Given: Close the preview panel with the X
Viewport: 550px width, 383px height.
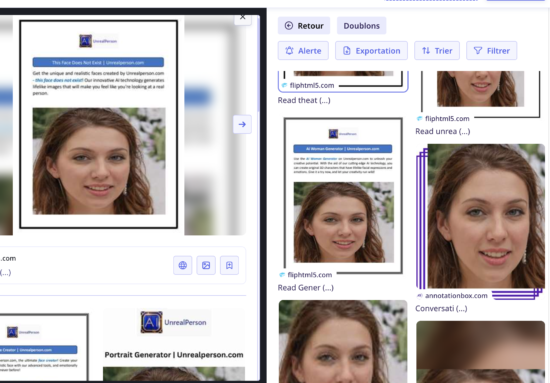Looking at the screenshot, I should tap(243, 18).
